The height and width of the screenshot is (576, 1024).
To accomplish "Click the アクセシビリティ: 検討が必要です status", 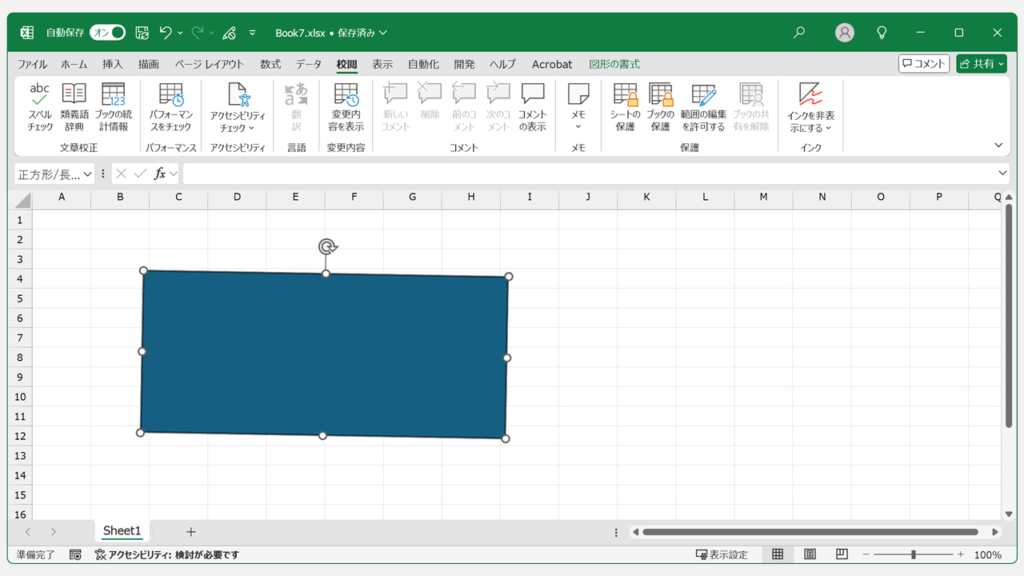I will tap(167, 554).
